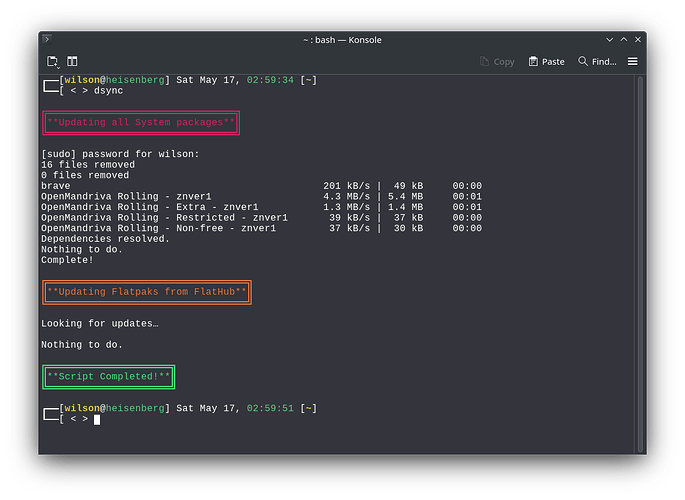Click the 'Script Completed!' banner

[x=109, y=377]
